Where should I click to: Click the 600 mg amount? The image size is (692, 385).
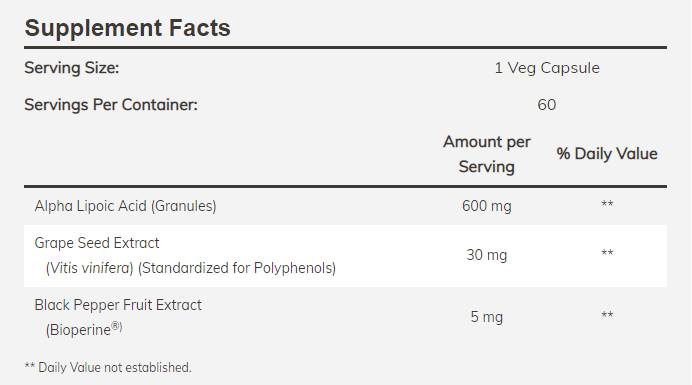coord(486,206)
